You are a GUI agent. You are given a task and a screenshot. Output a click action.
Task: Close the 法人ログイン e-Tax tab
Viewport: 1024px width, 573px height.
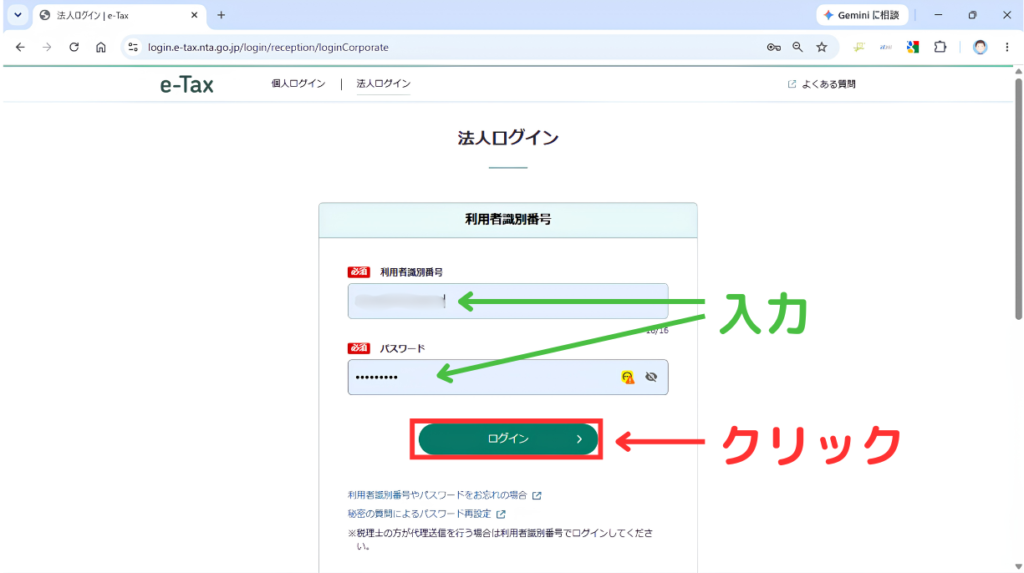[x=194, y=15]
